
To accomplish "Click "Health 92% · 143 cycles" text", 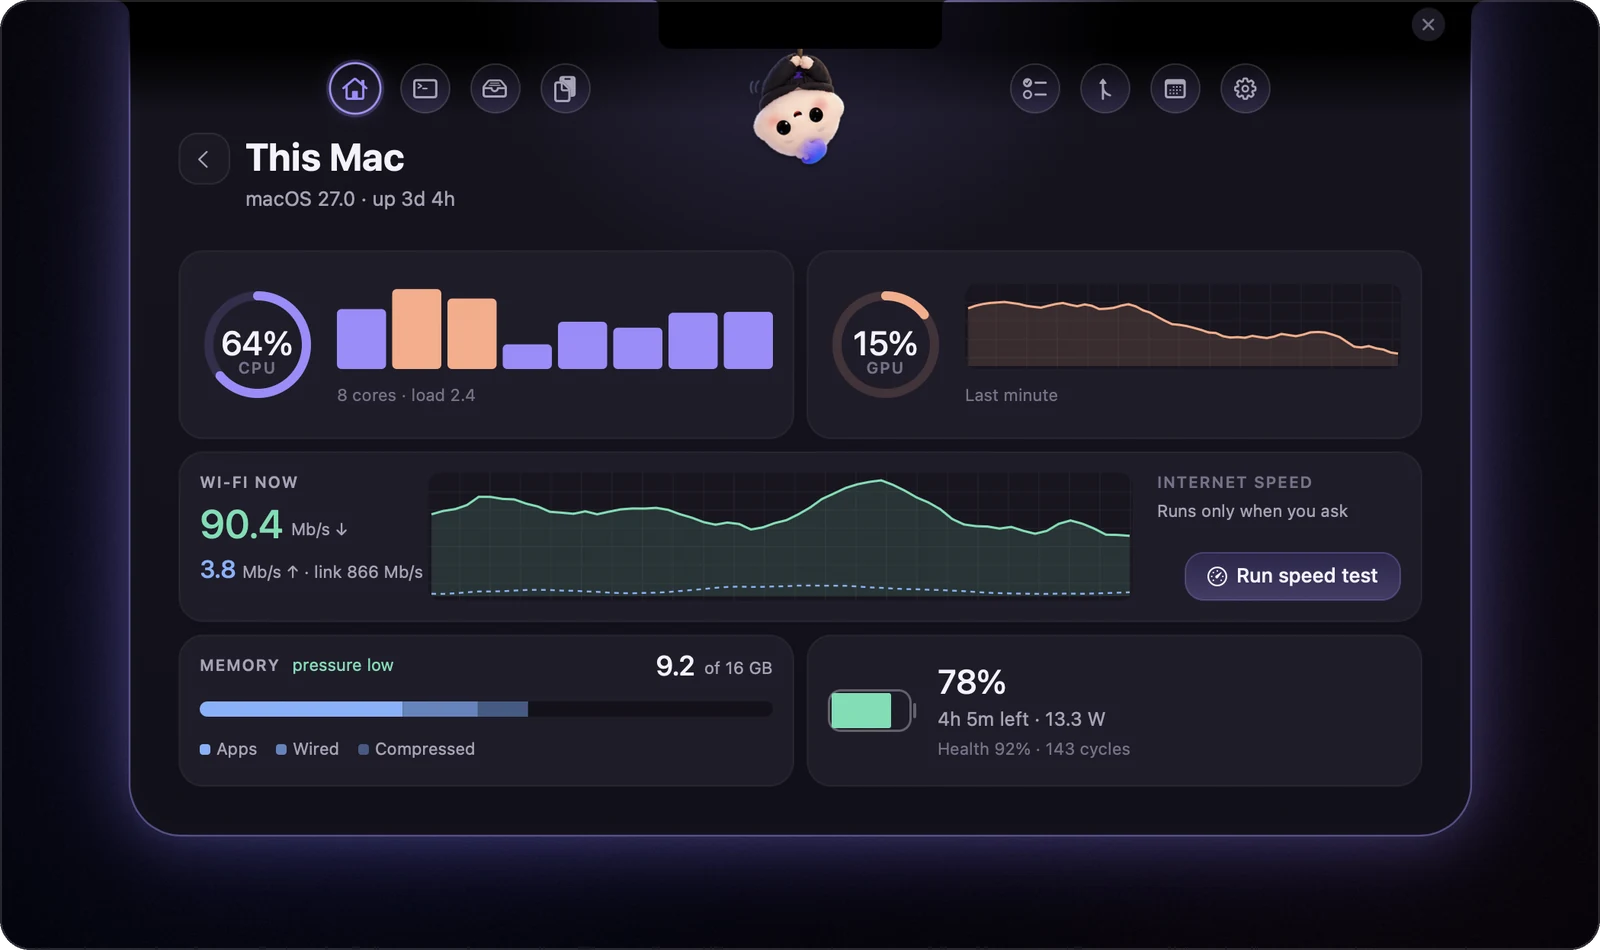I will tap(1034, 749).
